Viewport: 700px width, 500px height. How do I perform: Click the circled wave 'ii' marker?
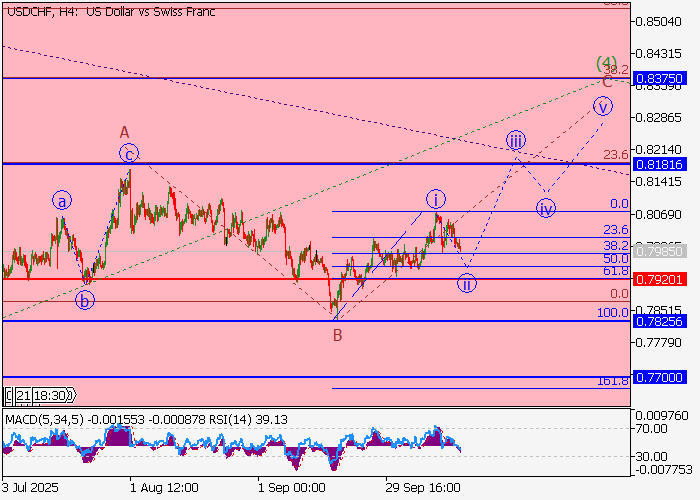click(x=466, y=283)
